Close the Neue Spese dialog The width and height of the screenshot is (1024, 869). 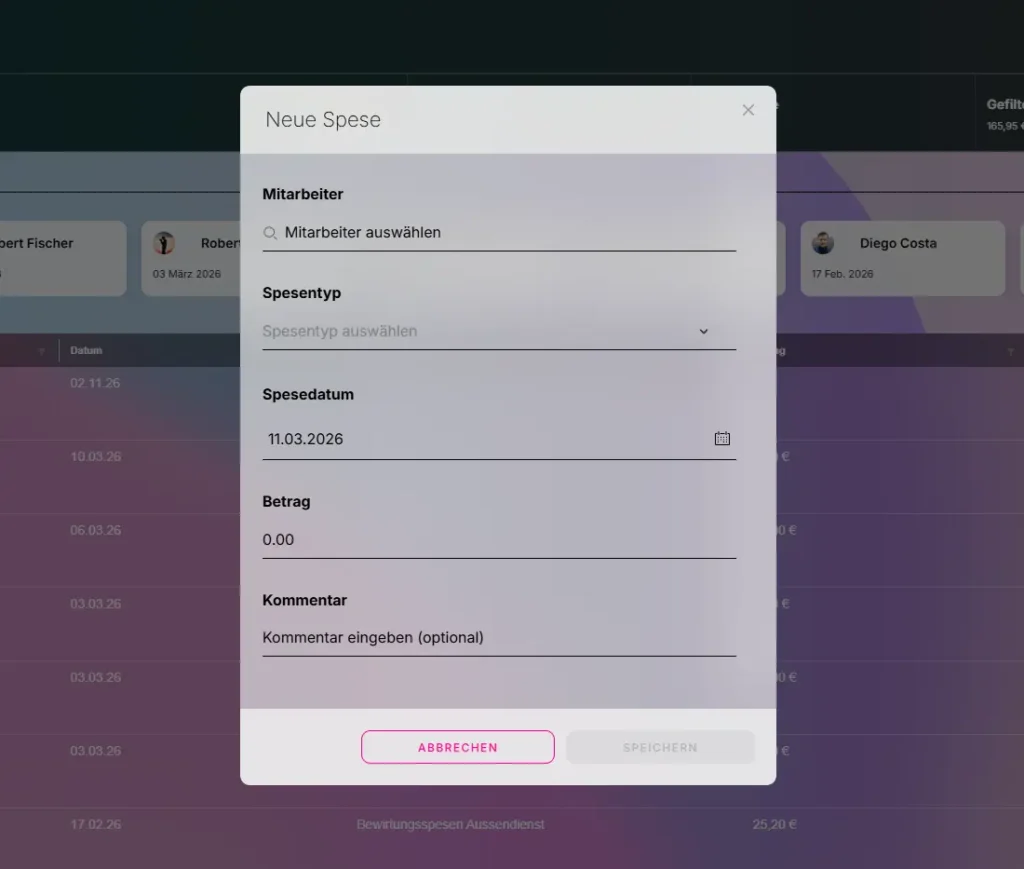(x=748, y=110)
